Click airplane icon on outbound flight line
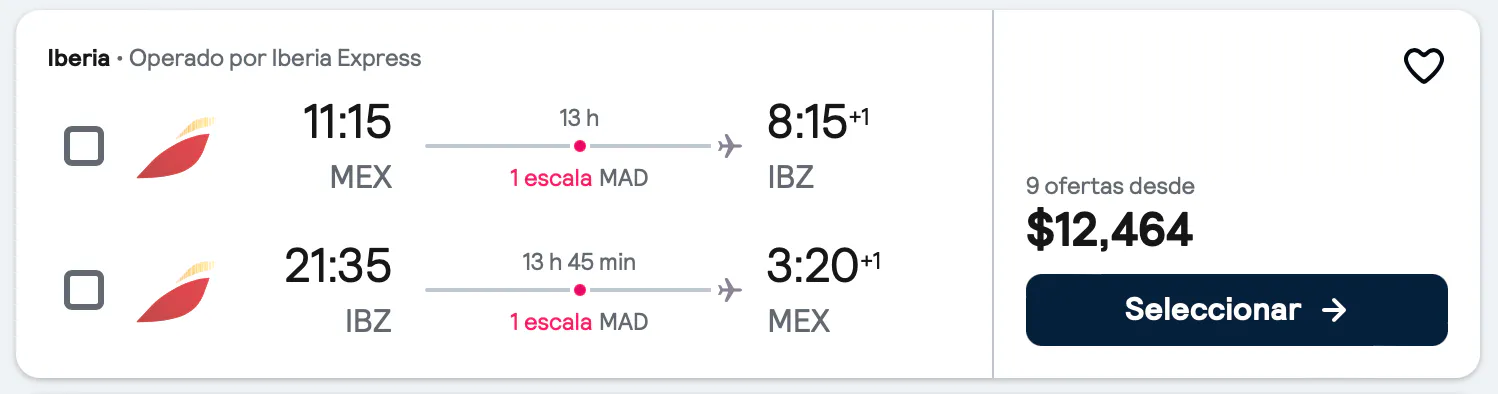 731,146
